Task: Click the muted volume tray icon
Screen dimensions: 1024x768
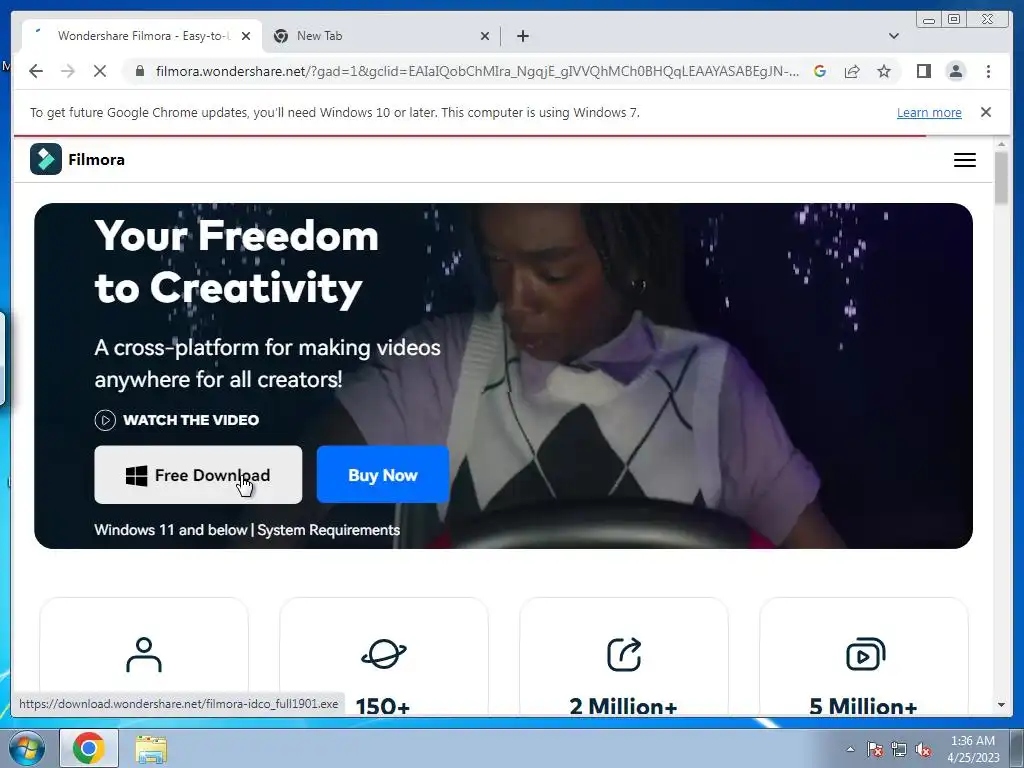Action: [x=923, y=749]
